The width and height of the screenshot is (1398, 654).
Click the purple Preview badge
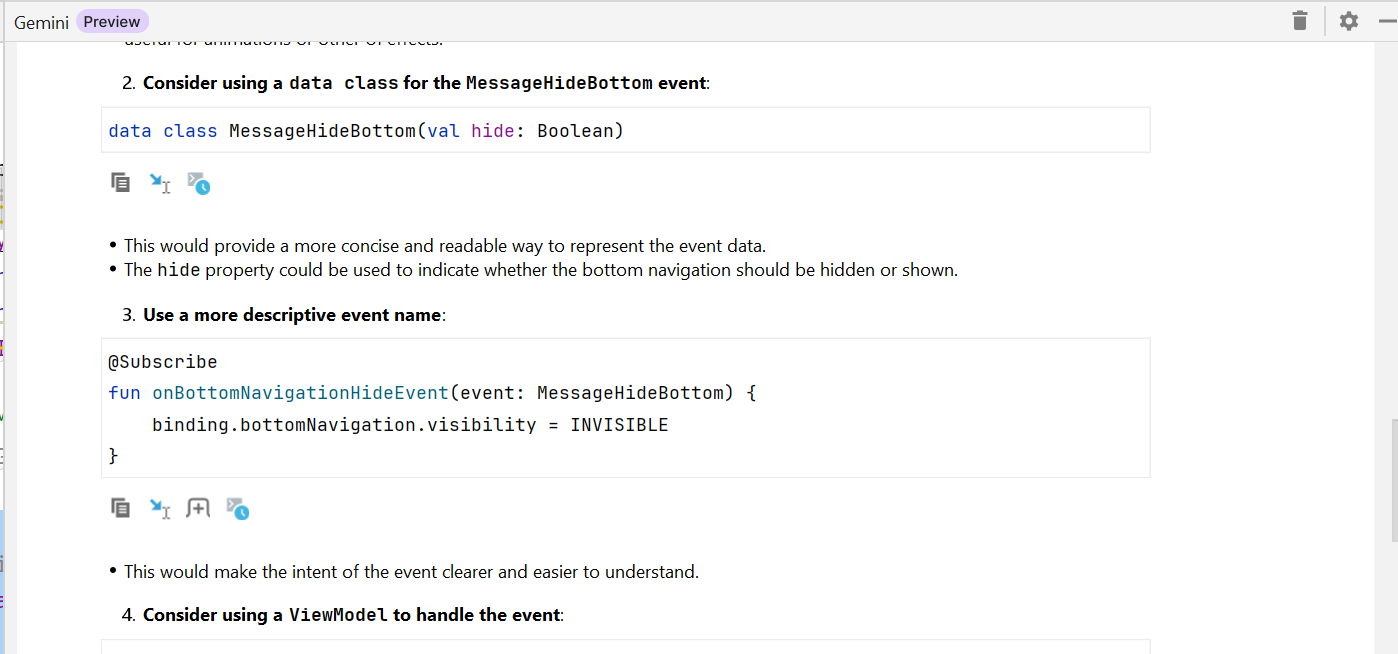point(112,22)
